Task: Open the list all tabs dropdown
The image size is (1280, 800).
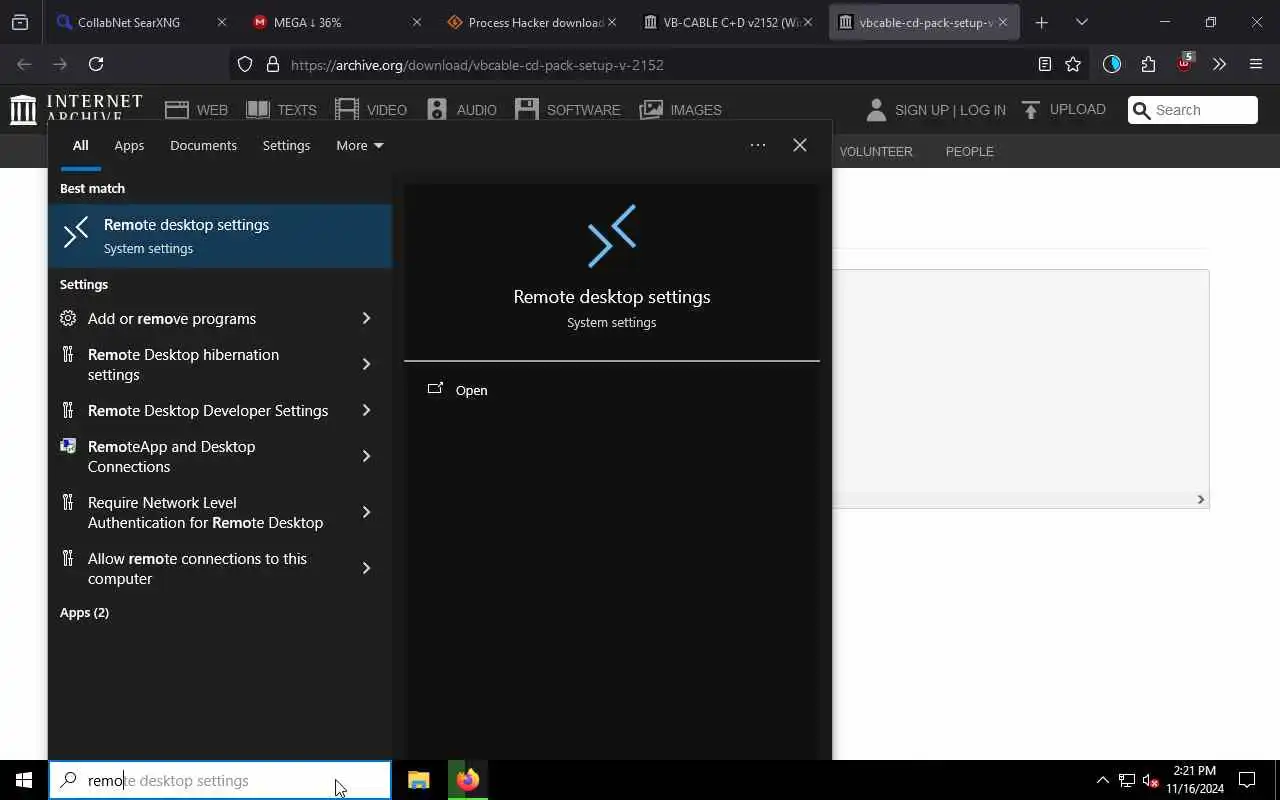Action: [1081, 22]
